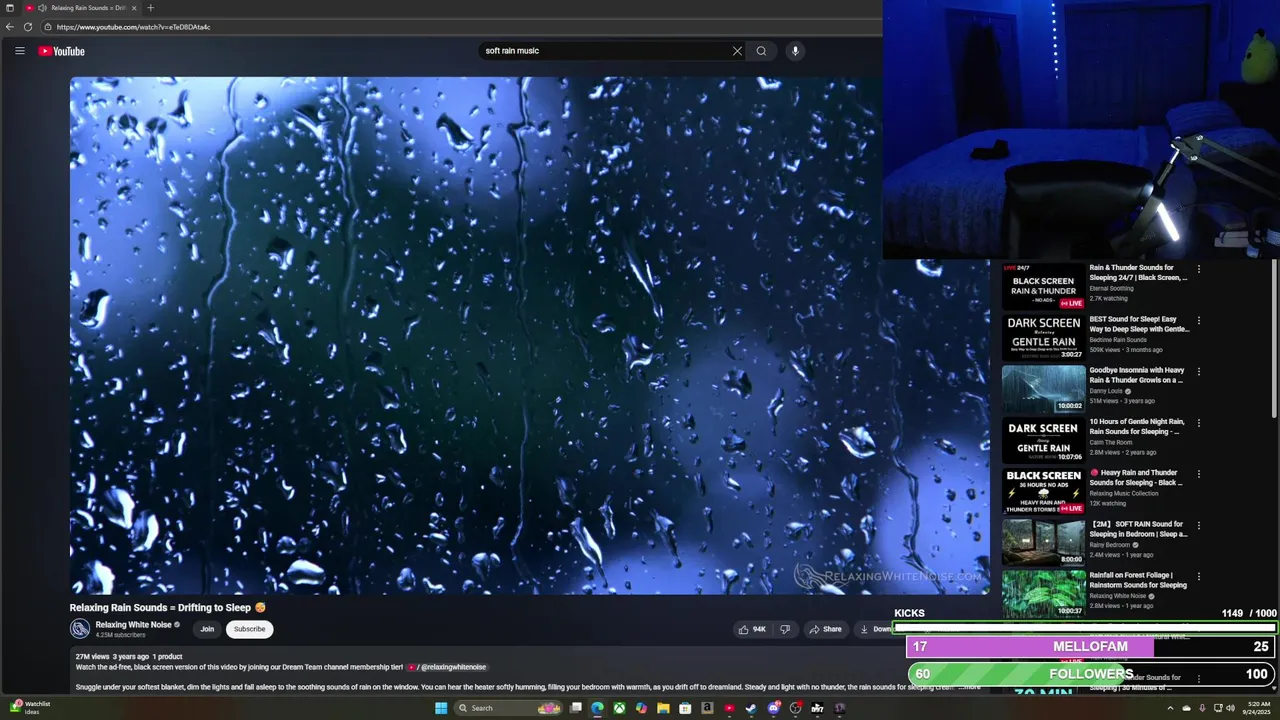The width and height of the screenshot is (1280, 720).
Task: Open options for 'Goodbye Insomnia' video
Action: coord(1199,372)
